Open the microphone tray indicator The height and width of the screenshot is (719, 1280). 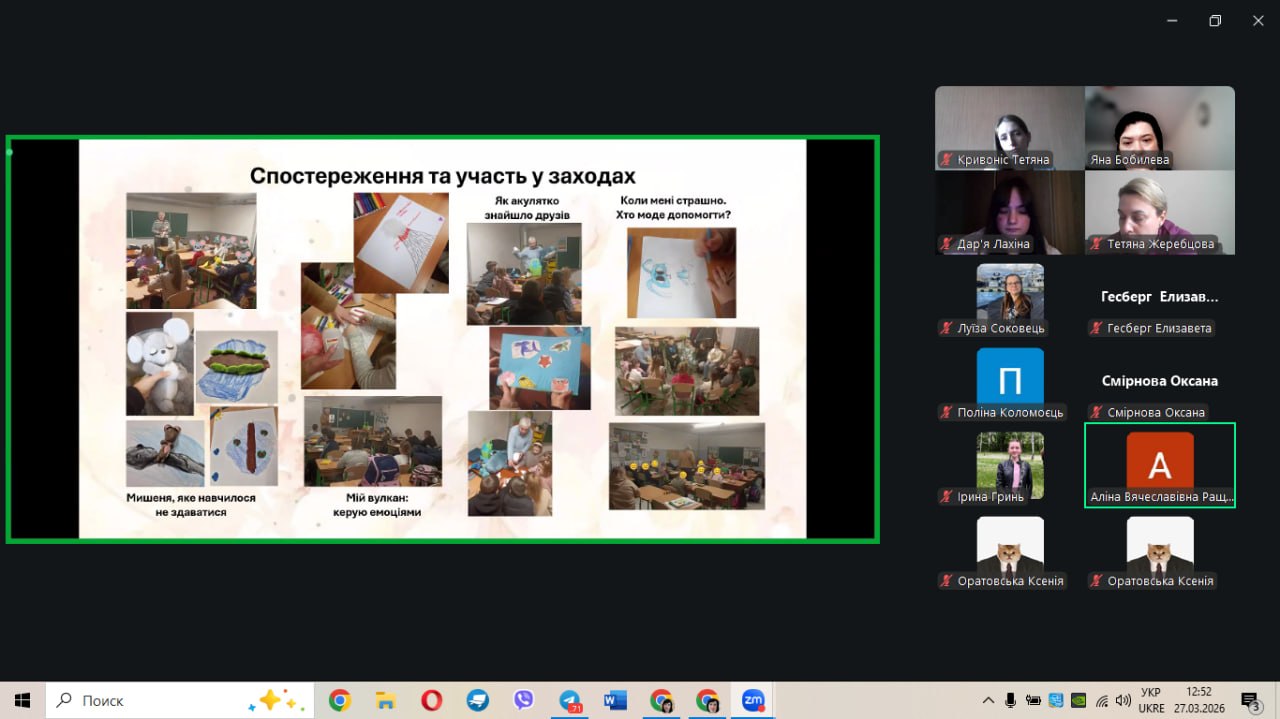pos(1011,700)
